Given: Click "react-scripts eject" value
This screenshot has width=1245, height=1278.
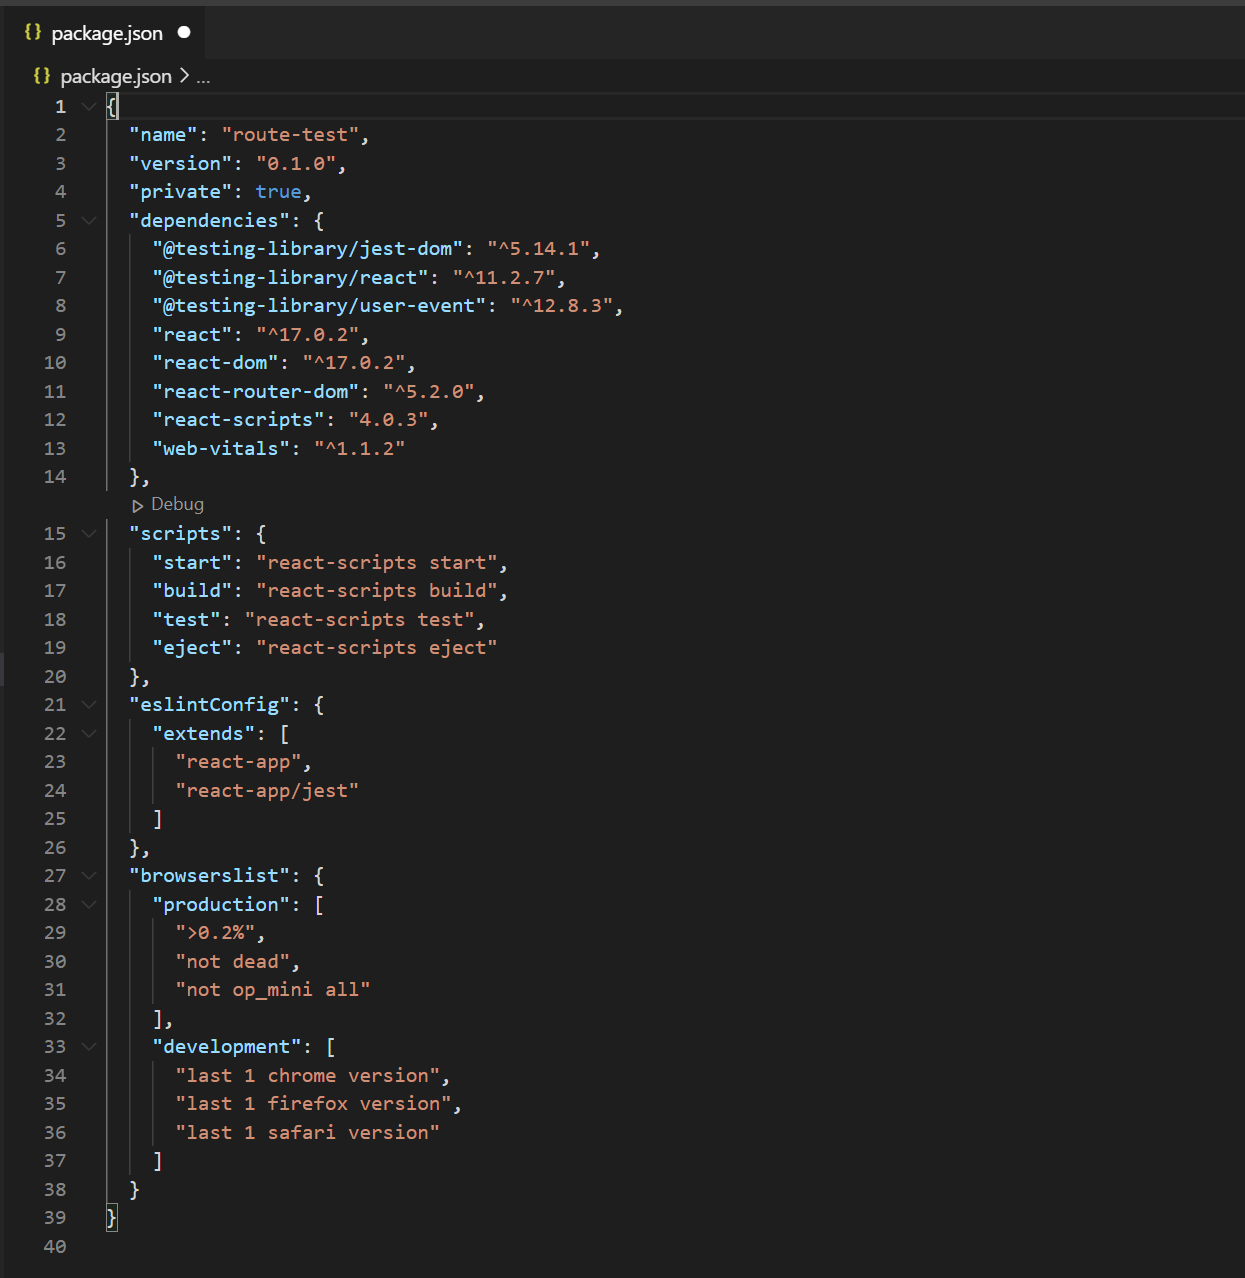Looking at the screenshot, I should coord(376,648).
